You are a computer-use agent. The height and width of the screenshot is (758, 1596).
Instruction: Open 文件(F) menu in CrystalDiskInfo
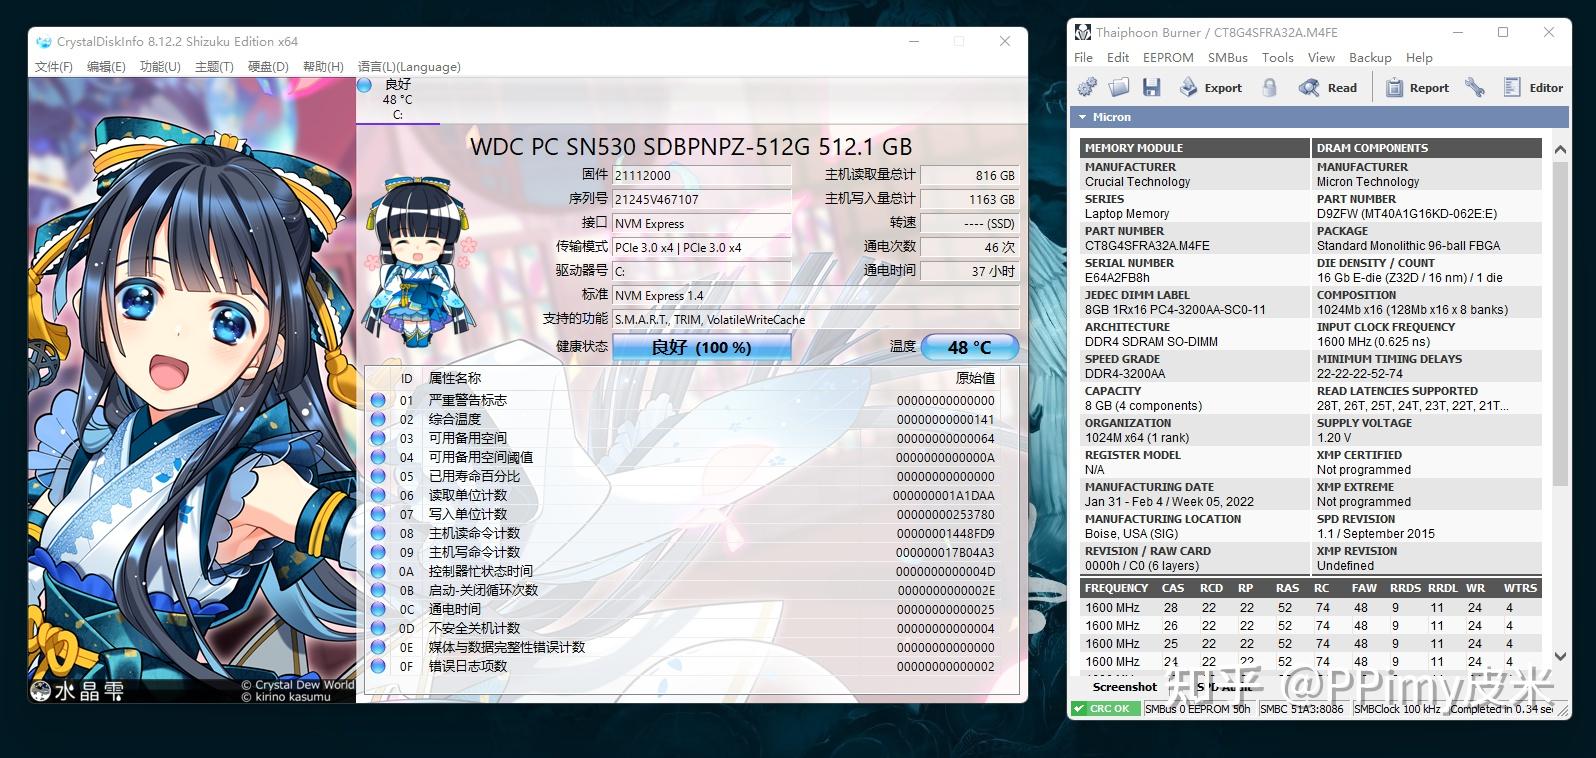coord(53,67)
